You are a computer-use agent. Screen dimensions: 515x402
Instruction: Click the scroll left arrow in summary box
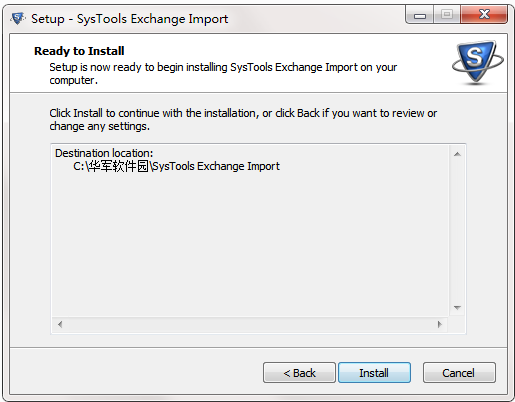[x=60, y=324]
